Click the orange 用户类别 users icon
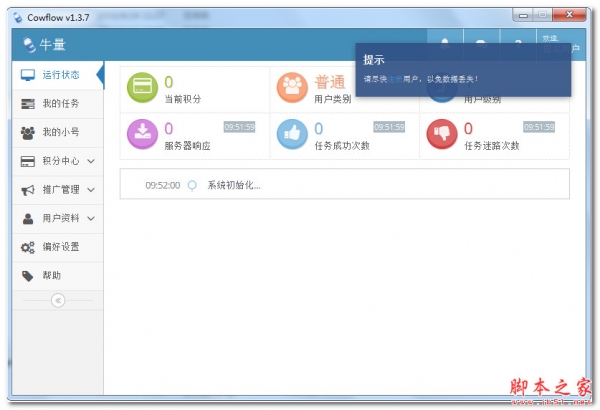Viewport: 600px width, 410px height. pyautogui.click(x=292, y=88)
